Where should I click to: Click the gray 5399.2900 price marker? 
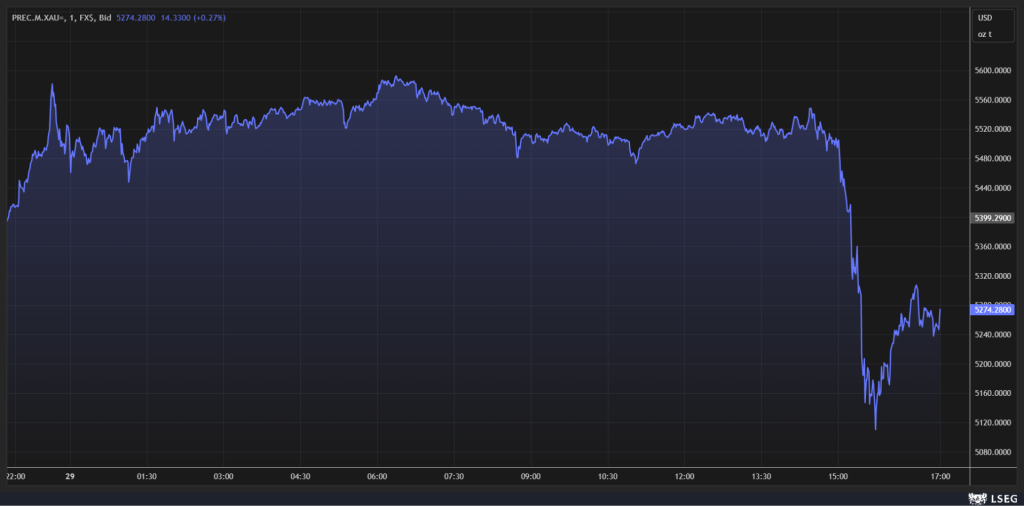point(993,217)
